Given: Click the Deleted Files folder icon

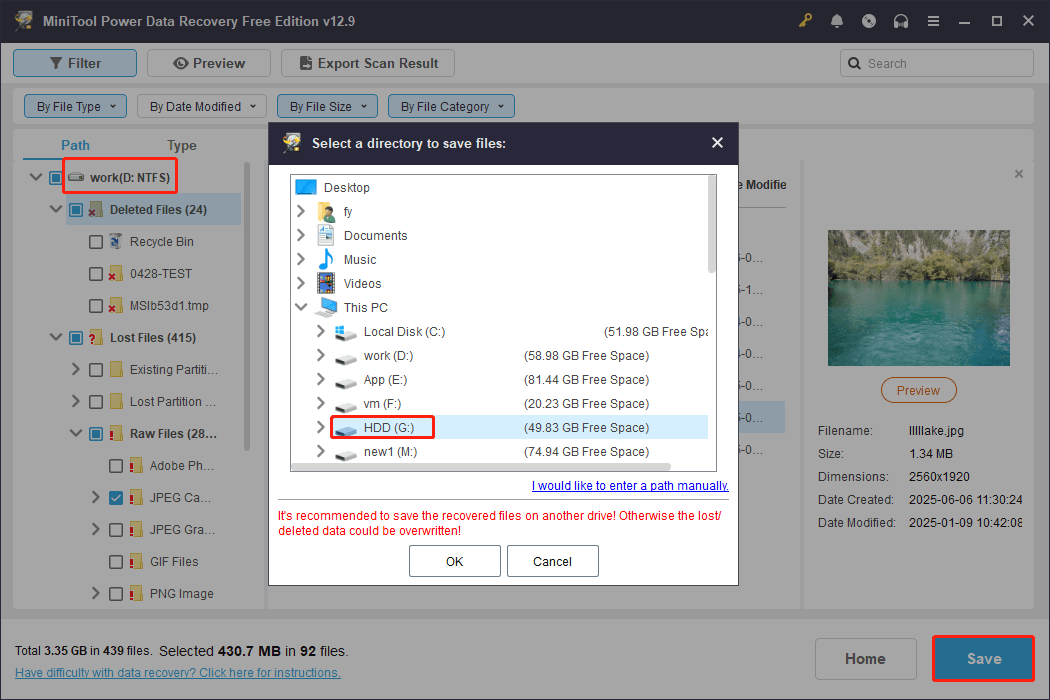Looking at the screenshot, I should [x=96, y=210].
